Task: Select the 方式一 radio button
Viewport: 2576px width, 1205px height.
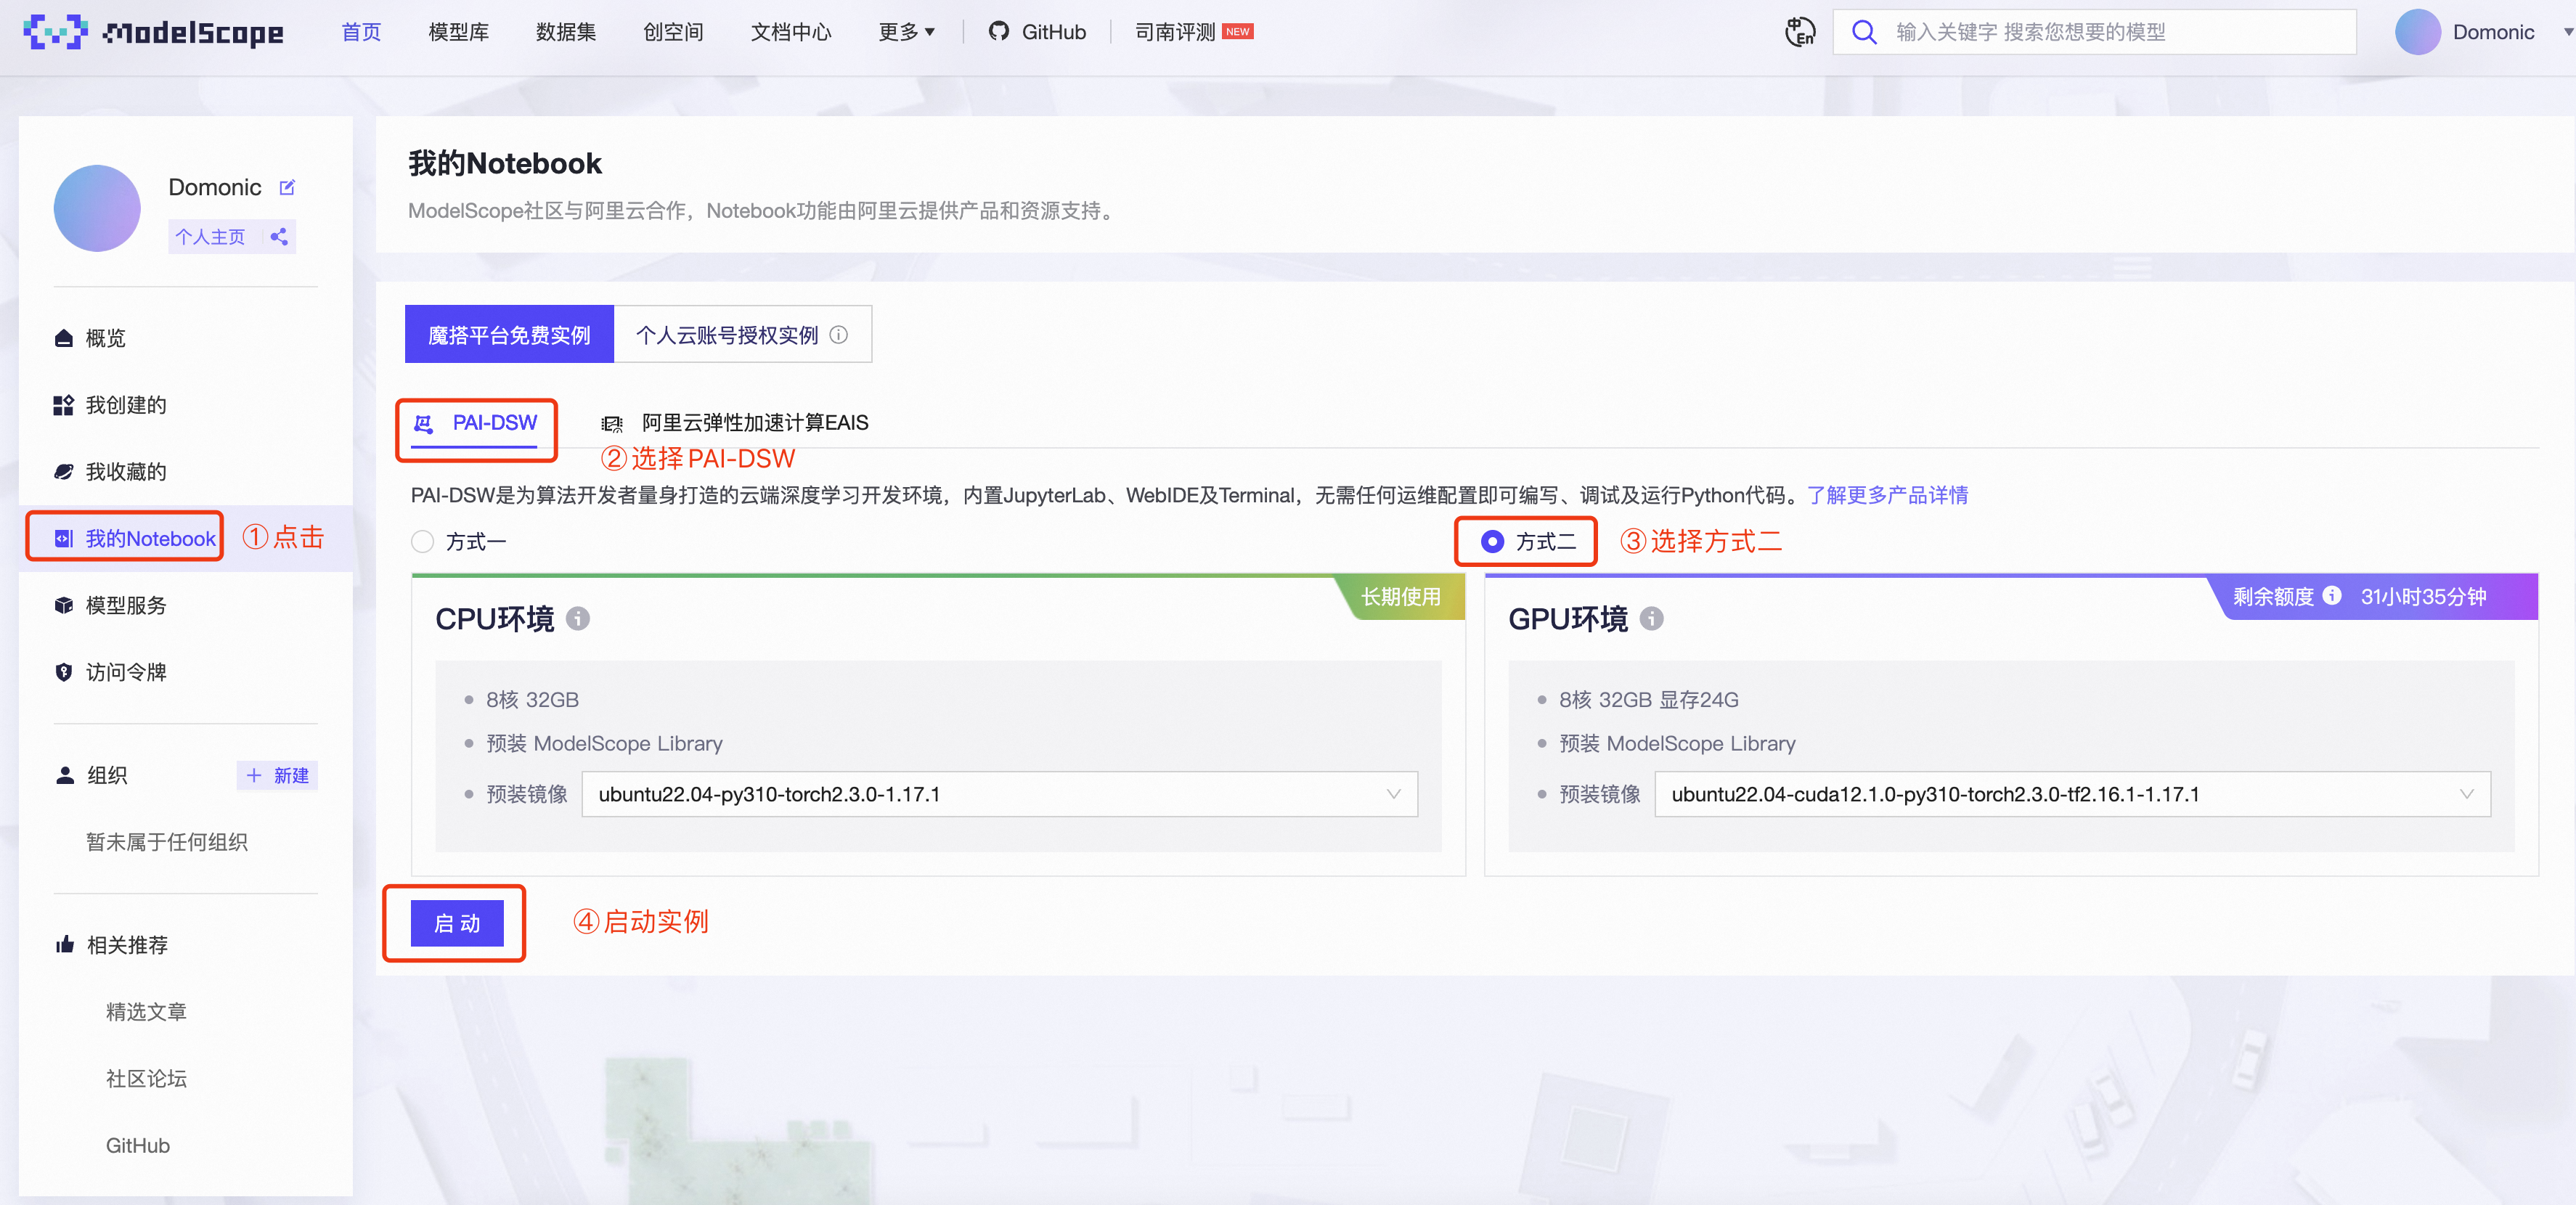Action: (423, 542)
